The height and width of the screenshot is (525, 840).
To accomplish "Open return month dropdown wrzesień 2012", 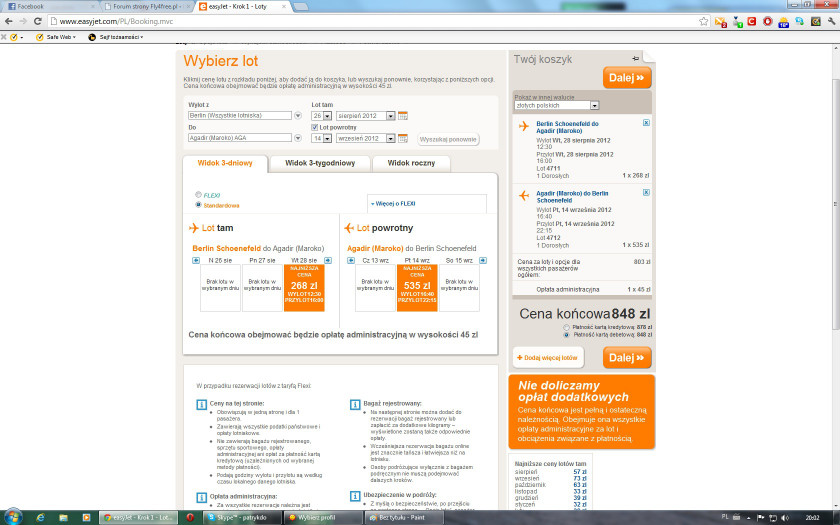I will click(x=365, y=138).
